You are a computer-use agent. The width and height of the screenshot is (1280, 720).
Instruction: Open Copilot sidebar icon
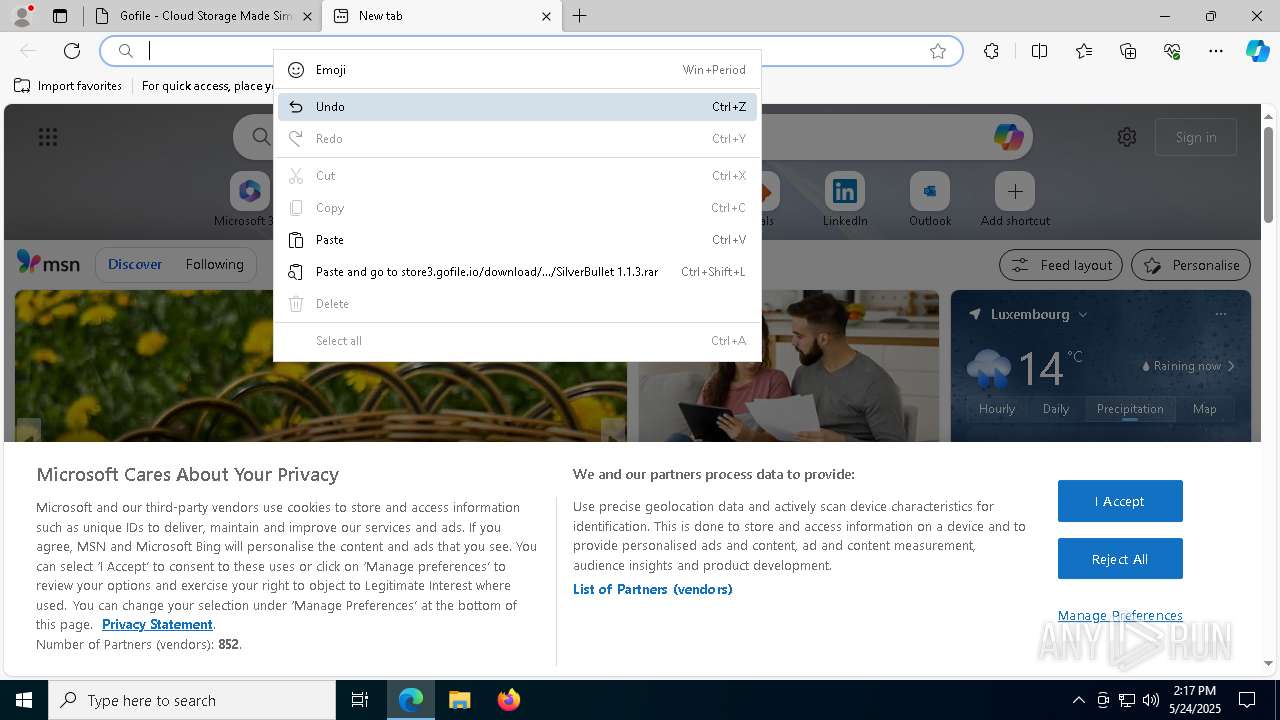(1258, 51)
